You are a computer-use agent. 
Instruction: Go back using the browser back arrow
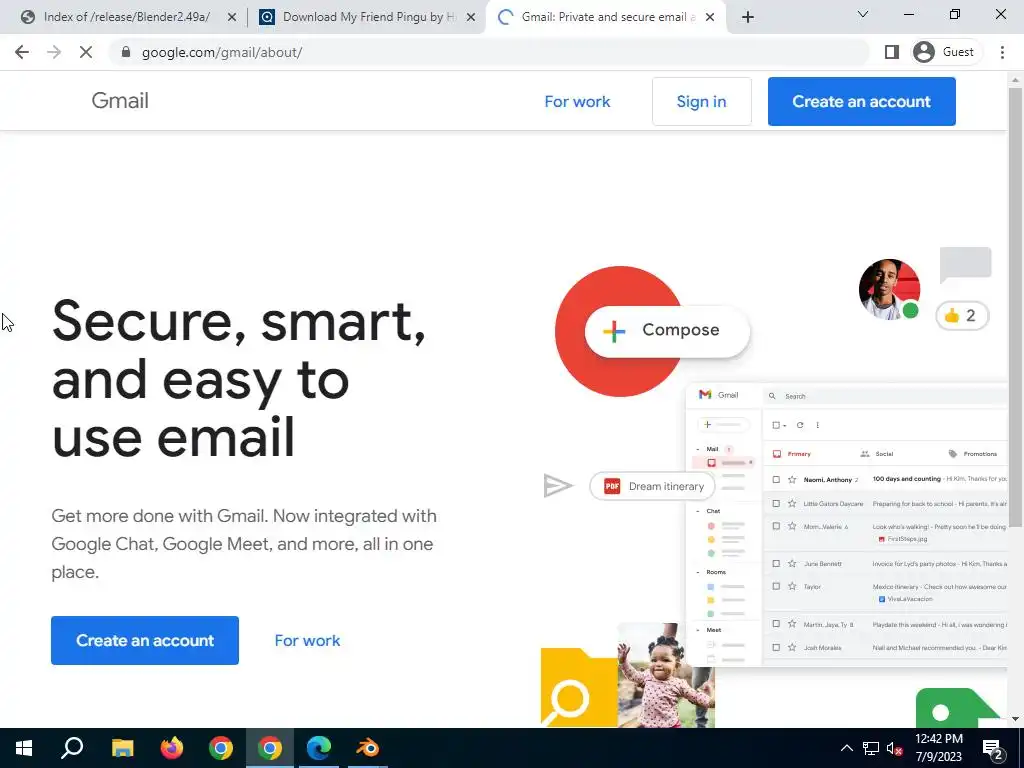click(22, 52)
